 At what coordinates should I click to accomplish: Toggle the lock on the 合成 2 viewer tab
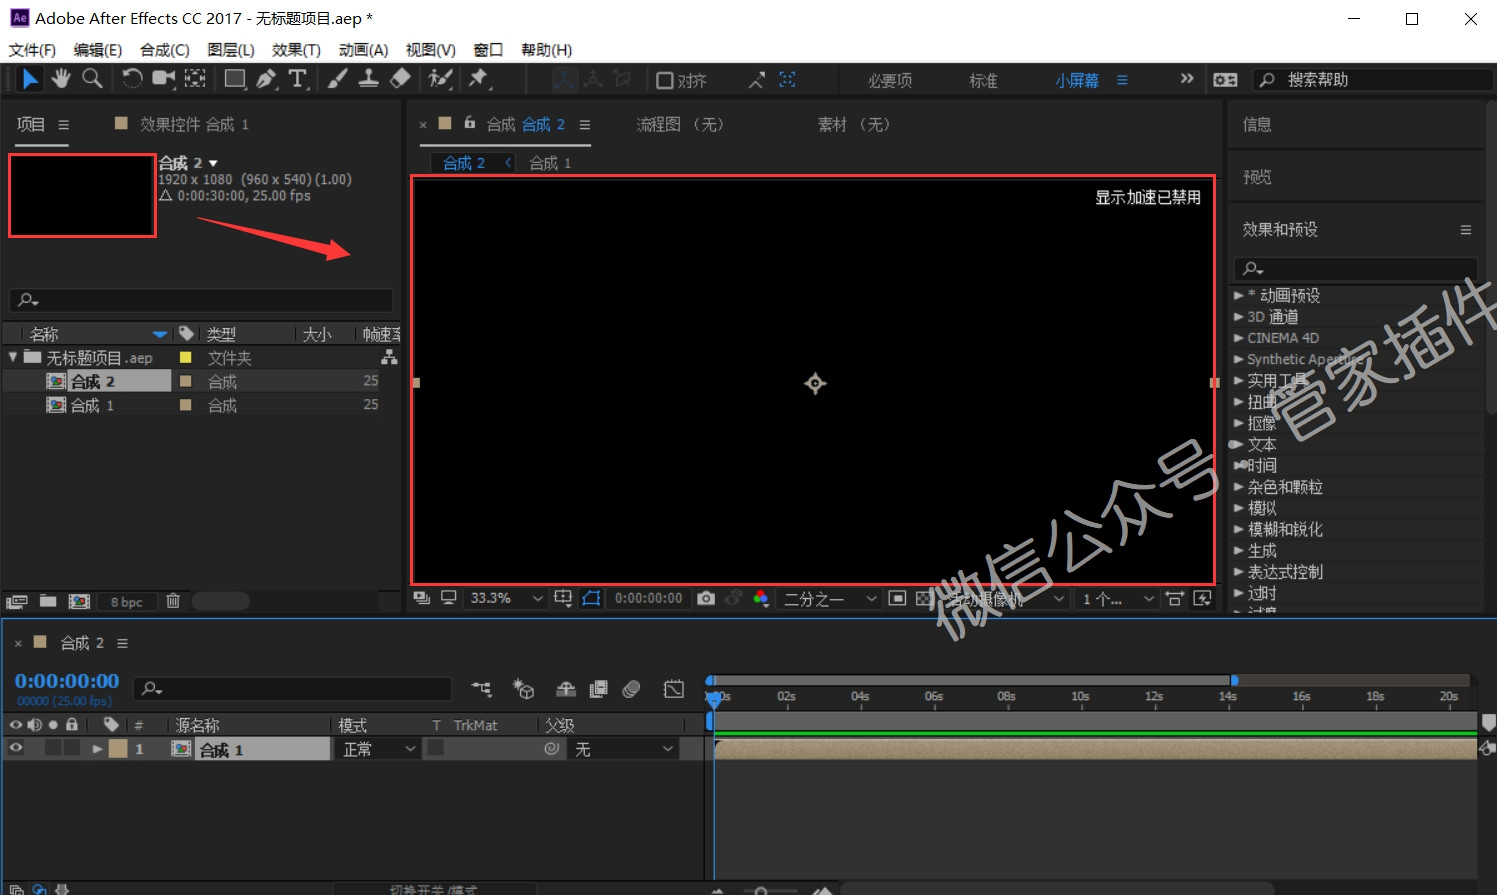(x=469, y=123)
